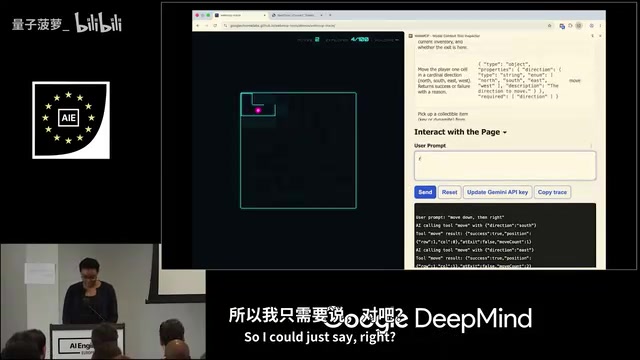The image size is (640, 360).
Task: Close the second browser tab
Action: (321, 15)
